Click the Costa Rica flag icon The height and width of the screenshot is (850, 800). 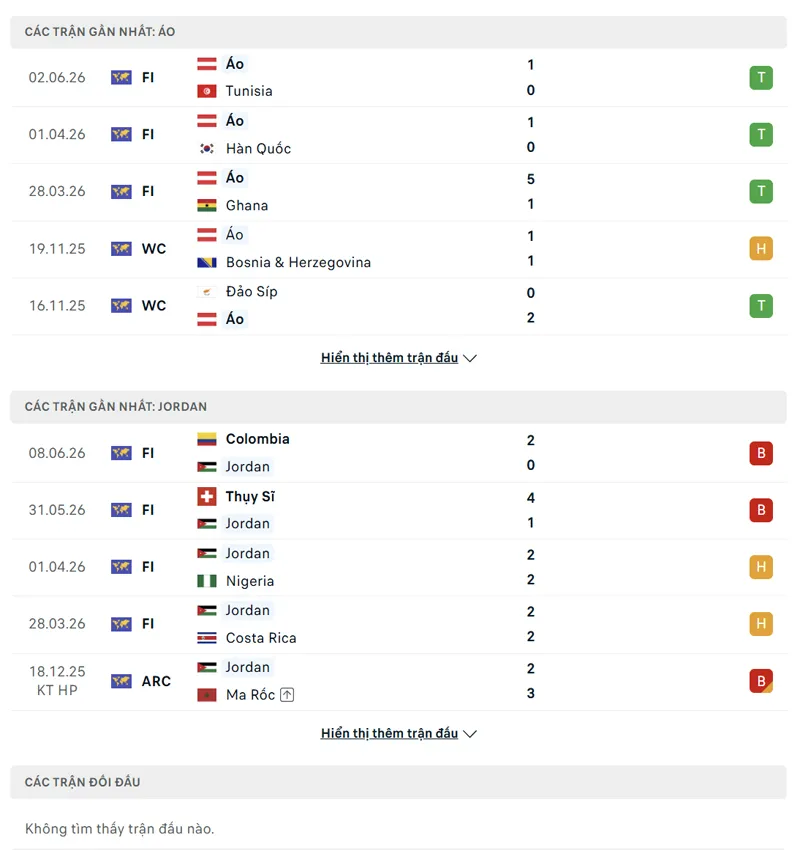coord(207,638)
